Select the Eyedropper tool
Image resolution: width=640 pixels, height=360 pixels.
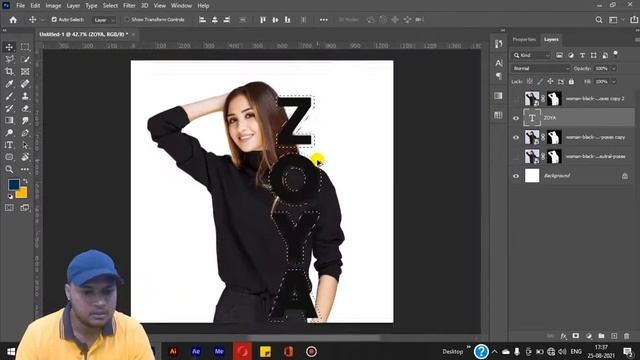coord(9,84)
